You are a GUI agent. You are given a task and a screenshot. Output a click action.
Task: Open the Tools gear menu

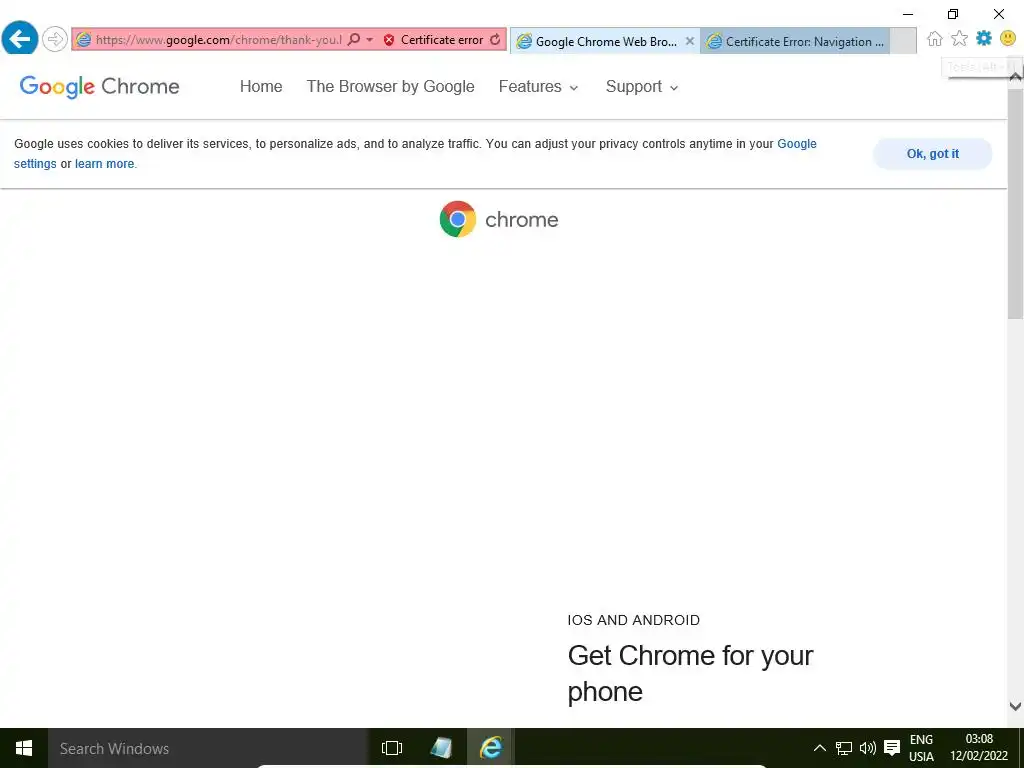[984, 38]
